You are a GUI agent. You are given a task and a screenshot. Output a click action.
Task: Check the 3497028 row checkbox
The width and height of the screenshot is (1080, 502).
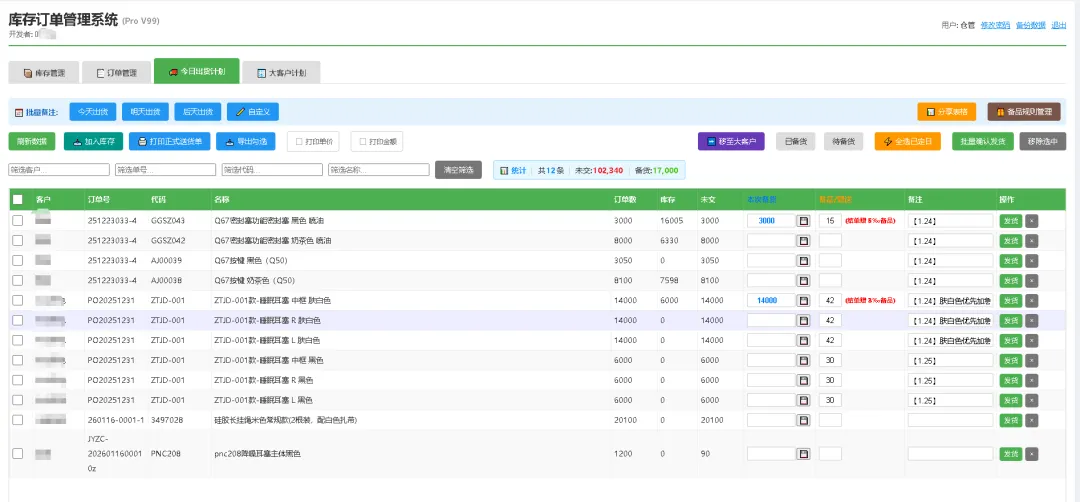[x=18, y=420]
